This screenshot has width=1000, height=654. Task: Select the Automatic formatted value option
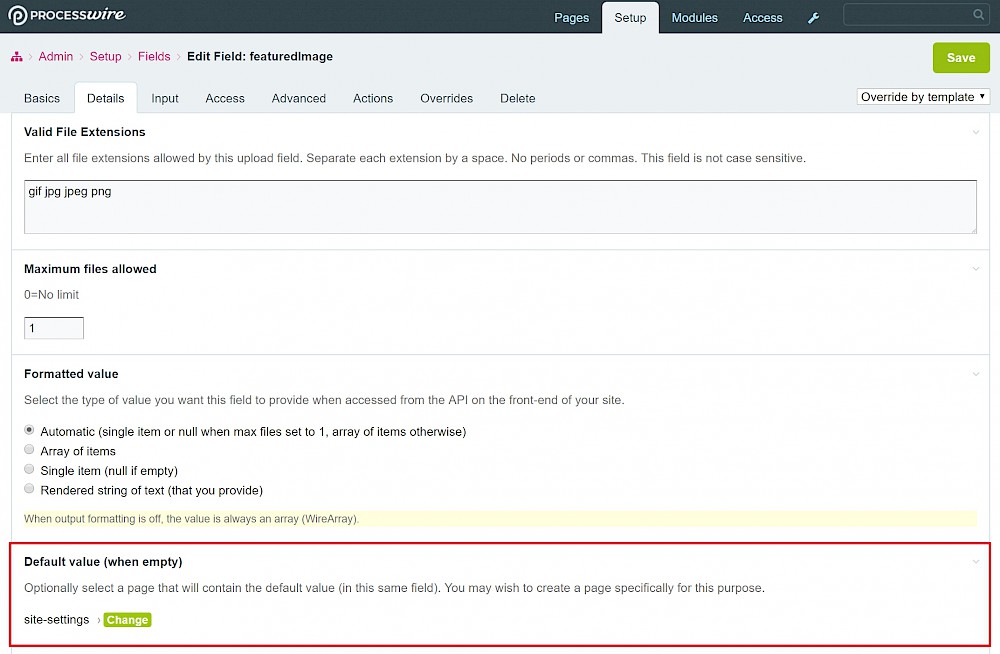[29, 431]
